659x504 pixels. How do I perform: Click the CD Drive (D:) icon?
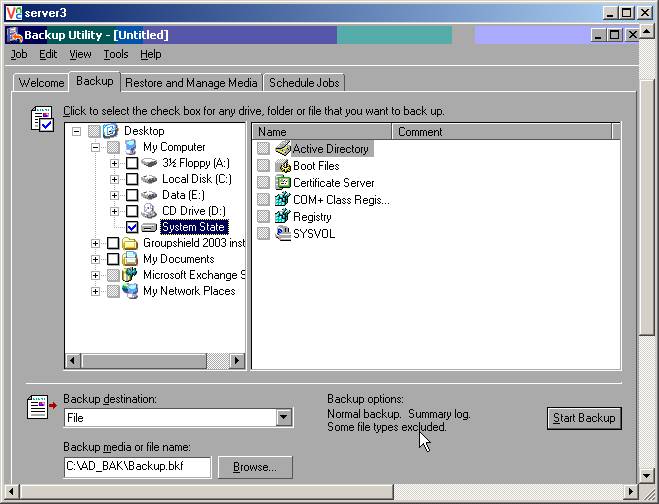[150, 211]
